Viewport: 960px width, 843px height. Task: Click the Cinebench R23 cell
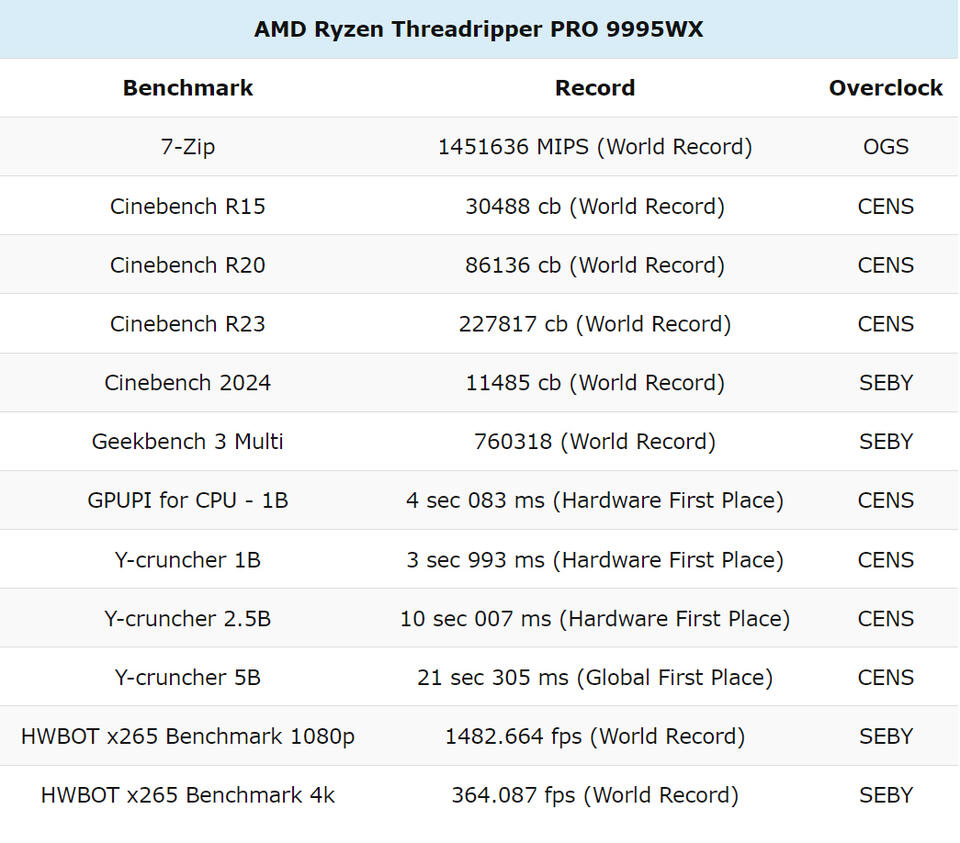[188, 324]
